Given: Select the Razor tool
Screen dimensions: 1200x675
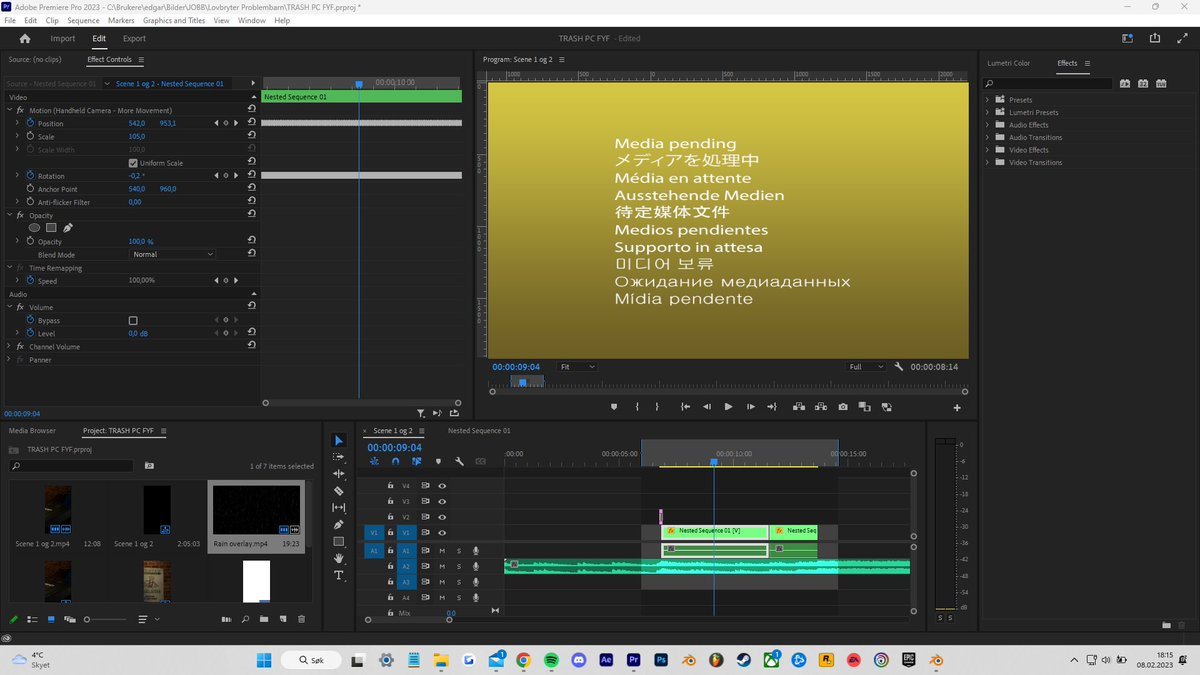Looking at the screenshot, I should click(x=339, y=491).
